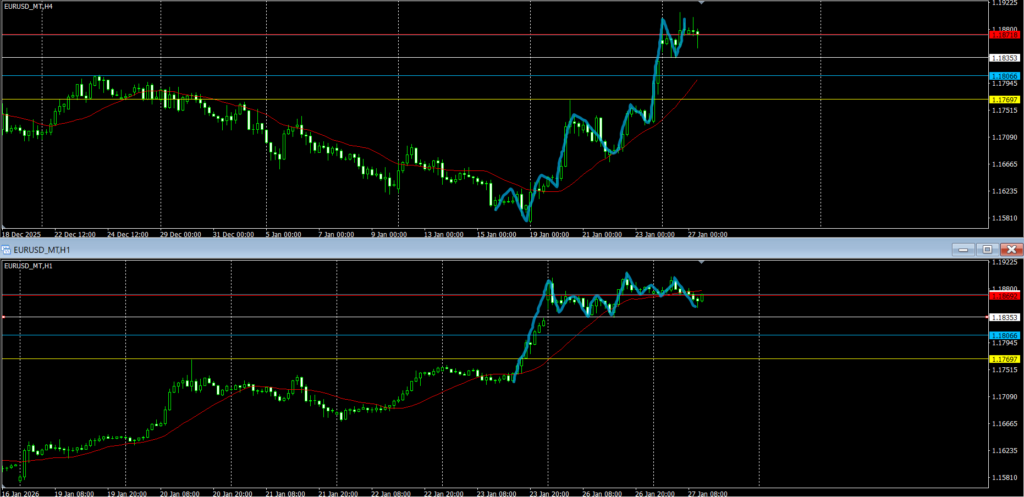Click the chart shift triangle in H4 chart
This screenshot has height=497, width=1024.
(701, 4)
